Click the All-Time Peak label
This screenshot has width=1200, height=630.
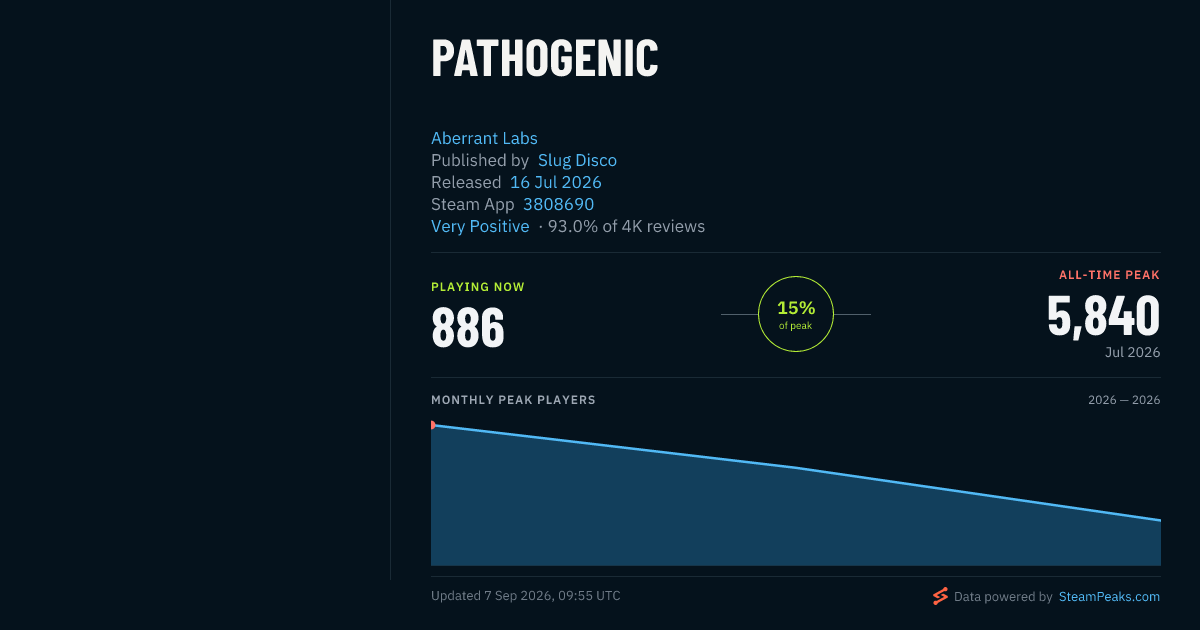[1110, 275]
